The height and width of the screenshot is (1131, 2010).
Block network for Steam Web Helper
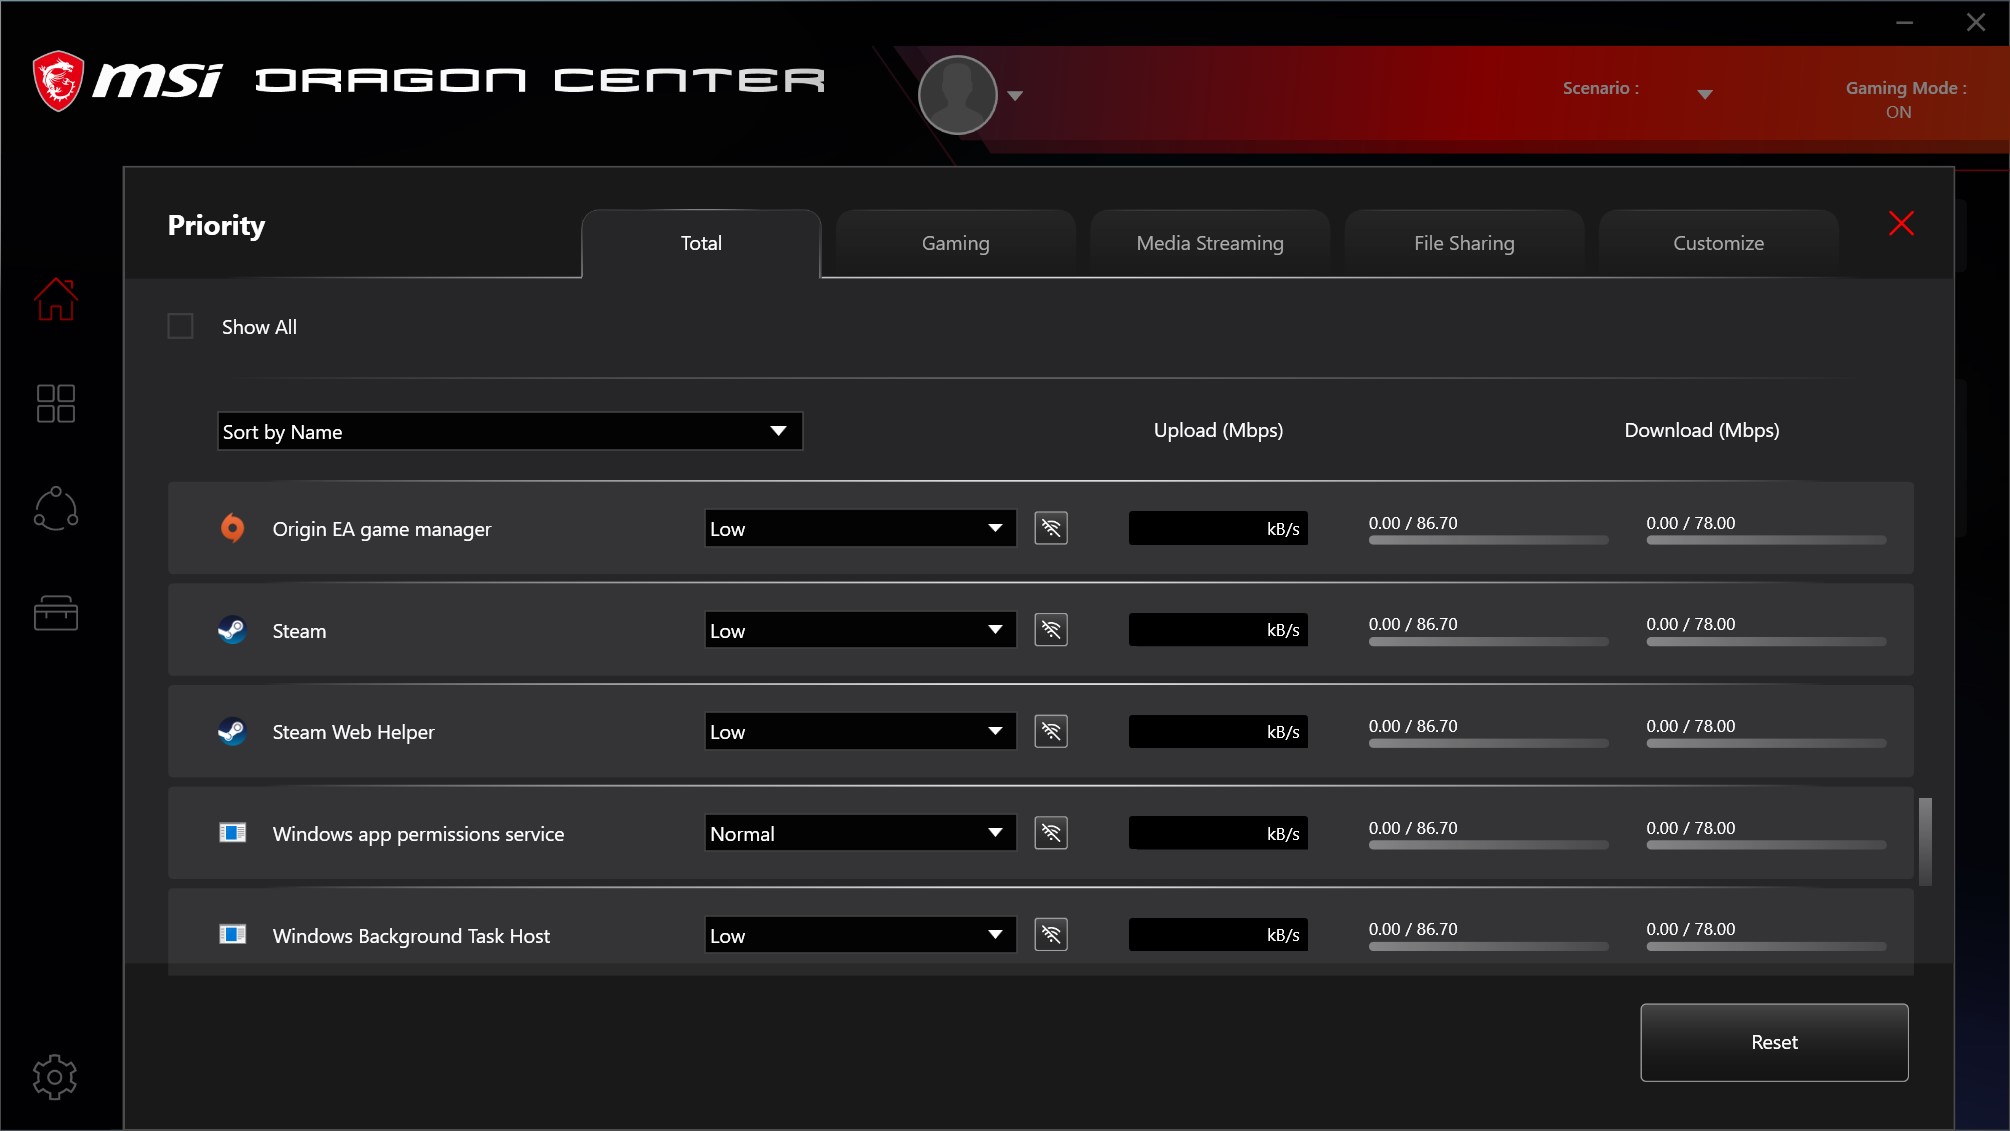coord(1051,731)
